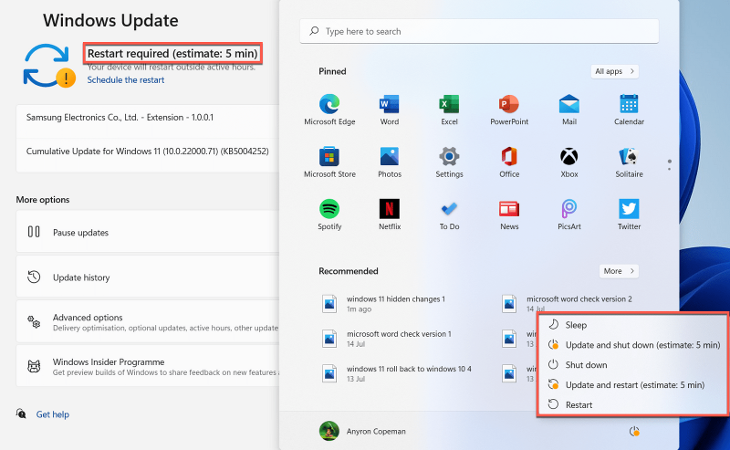
Task: Open the Mail app icon
Action: click(569, 109)
